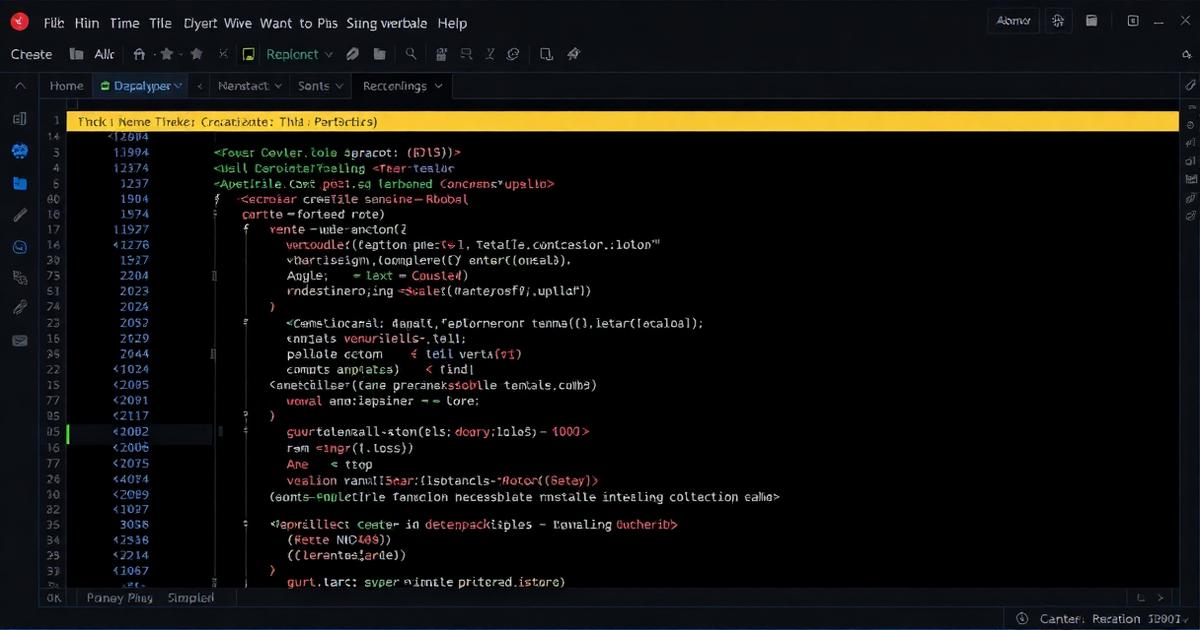
Task: Click the red app logo icon
Action: pos(19,21)
